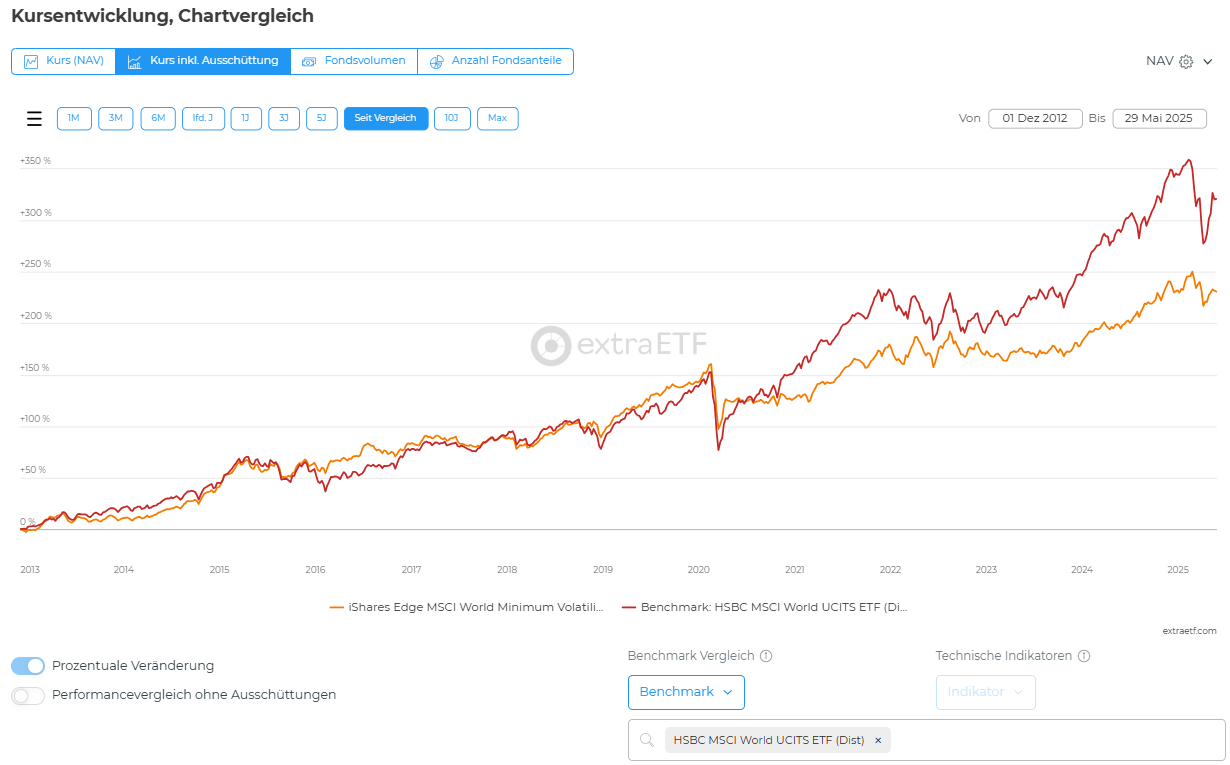This screenshot has width=1230, height=765.
Task: Click info icon beside Technische Indikatoren
Action: click(1084, 656)
